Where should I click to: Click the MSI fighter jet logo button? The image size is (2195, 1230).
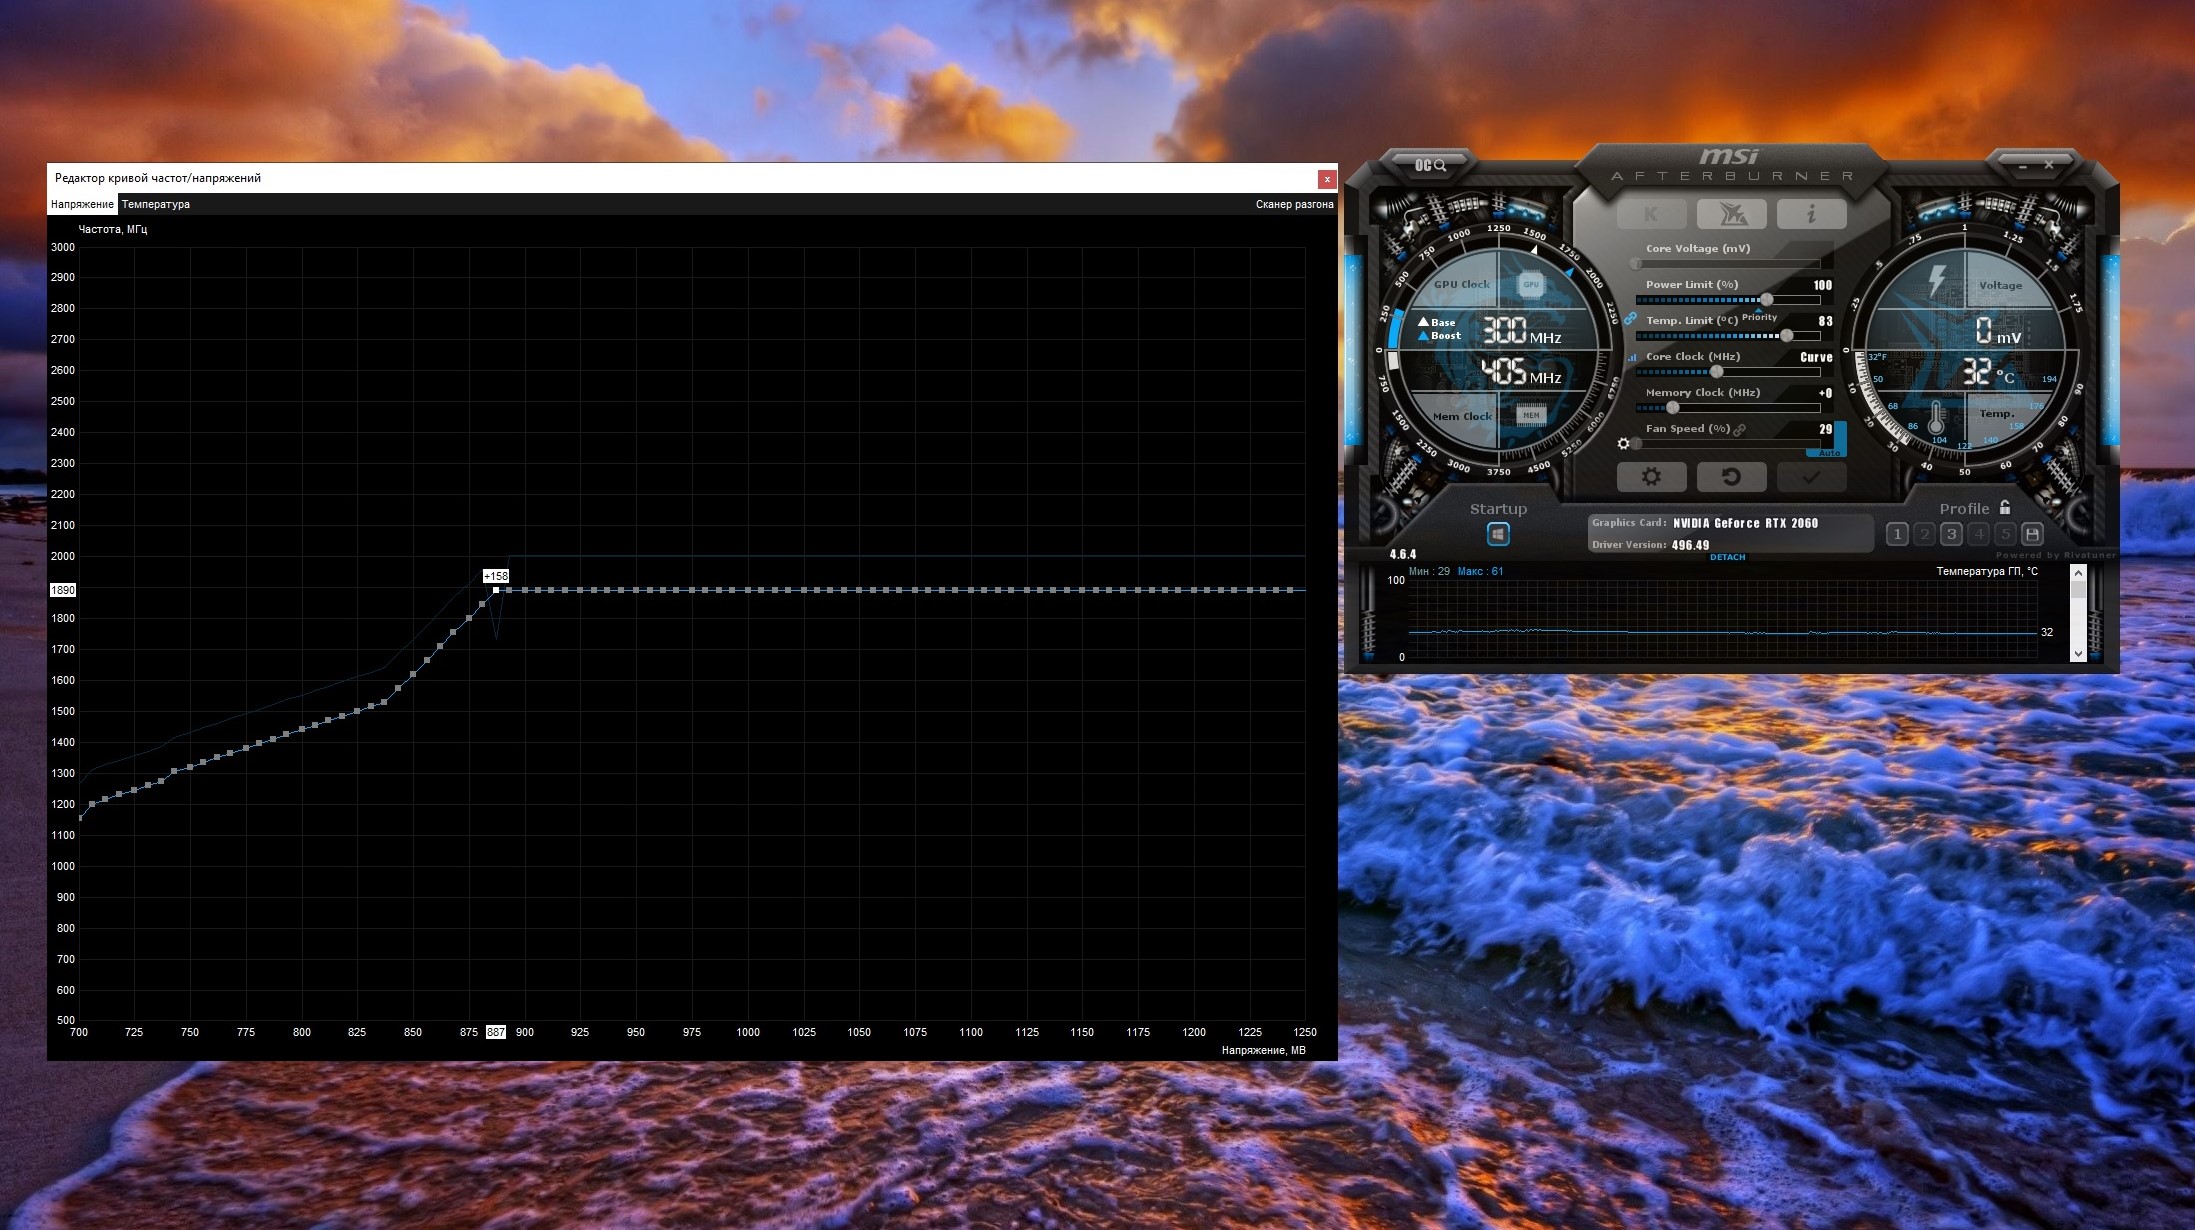[1731, 213]
